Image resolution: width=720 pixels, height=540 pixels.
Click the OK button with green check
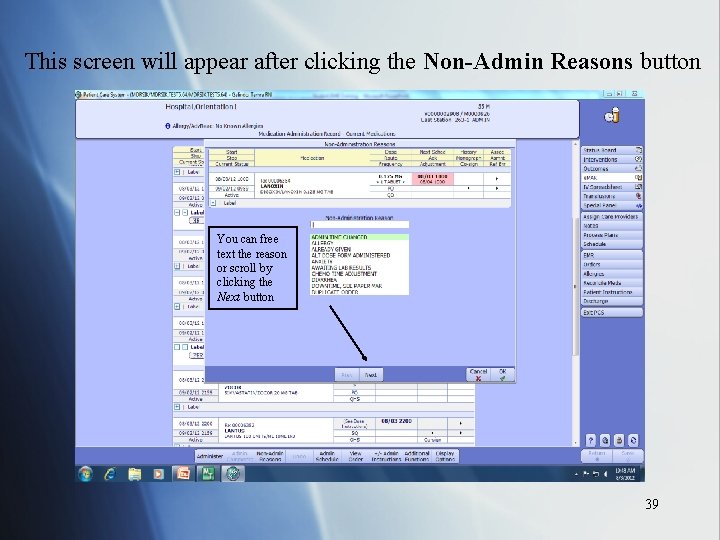point(502,374)
